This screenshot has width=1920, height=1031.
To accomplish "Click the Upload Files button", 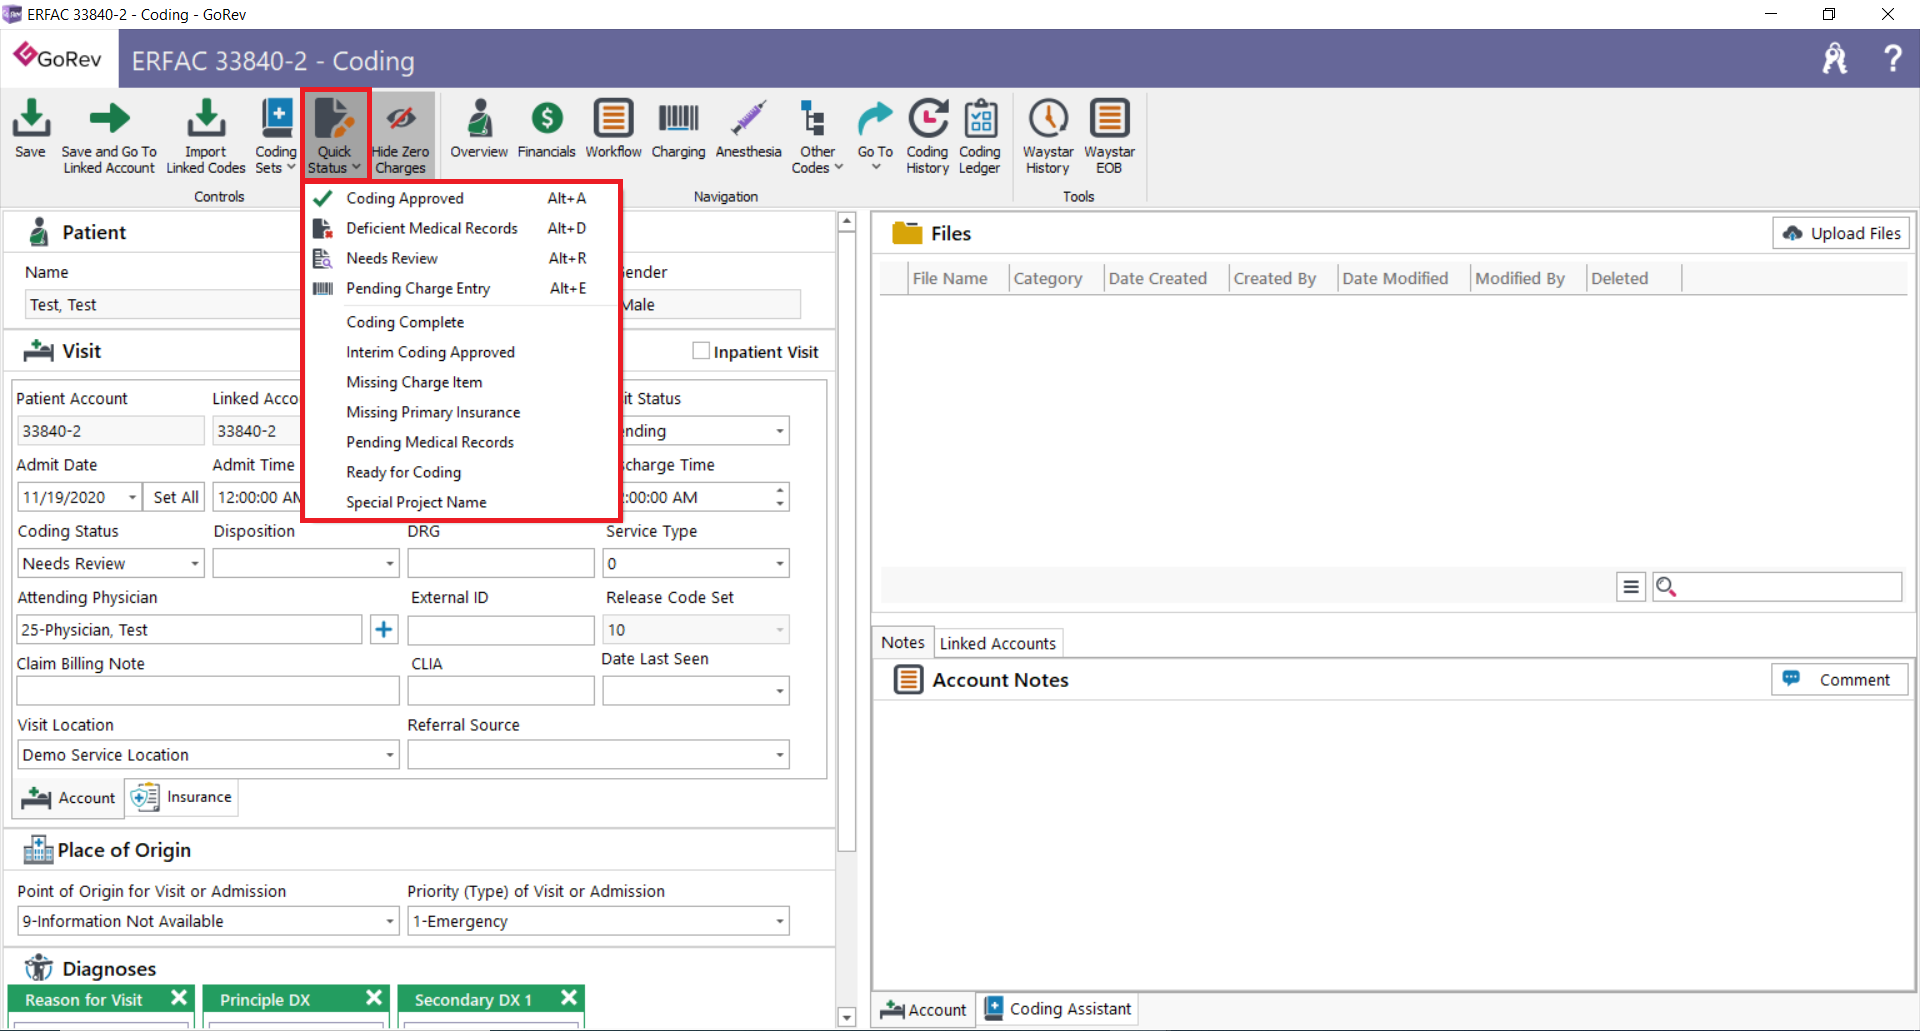I will [x=1841, y=233].
